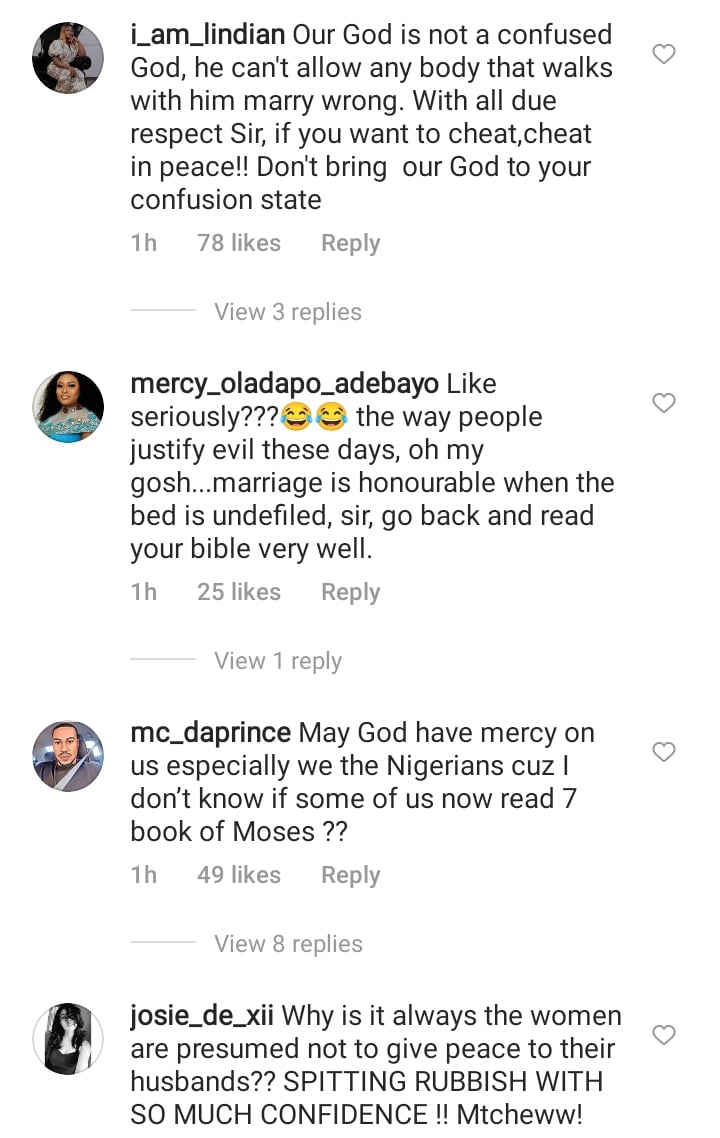720x1138 pixels.
Task: View the 78 likes list
Action: tap(239, 243)
